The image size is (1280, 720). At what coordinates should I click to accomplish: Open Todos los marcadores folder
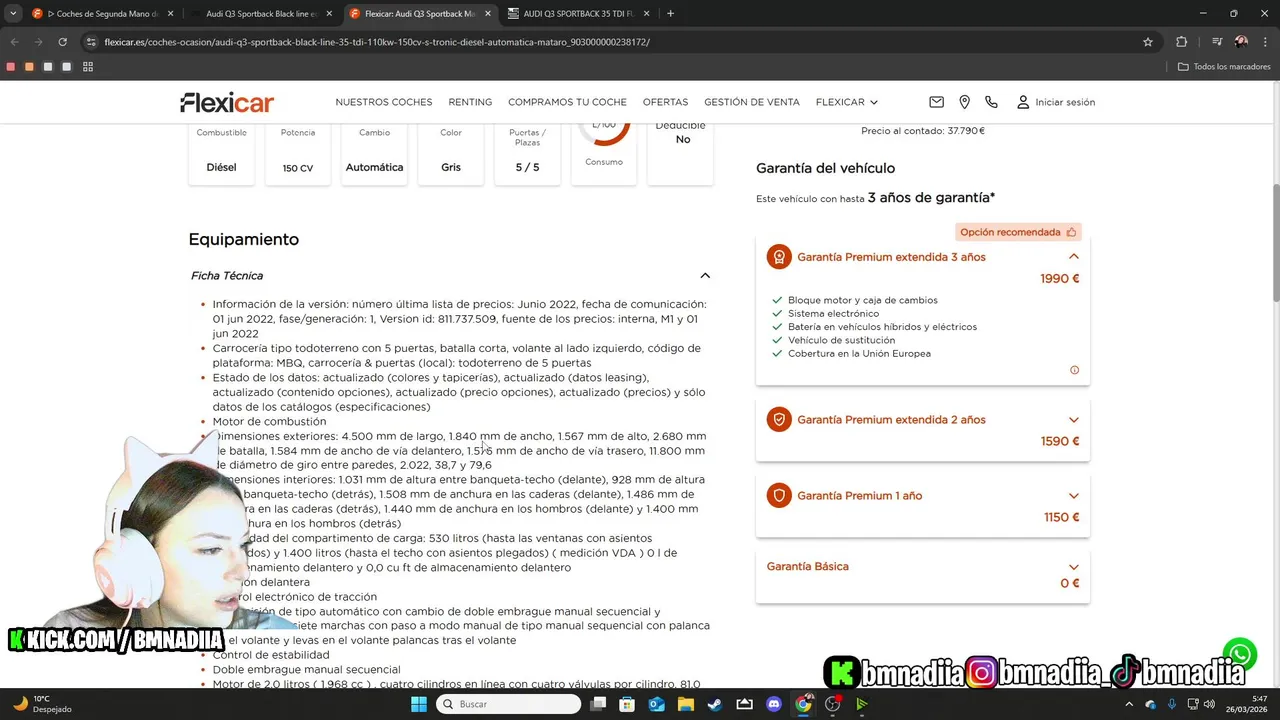click(1224, 67)
